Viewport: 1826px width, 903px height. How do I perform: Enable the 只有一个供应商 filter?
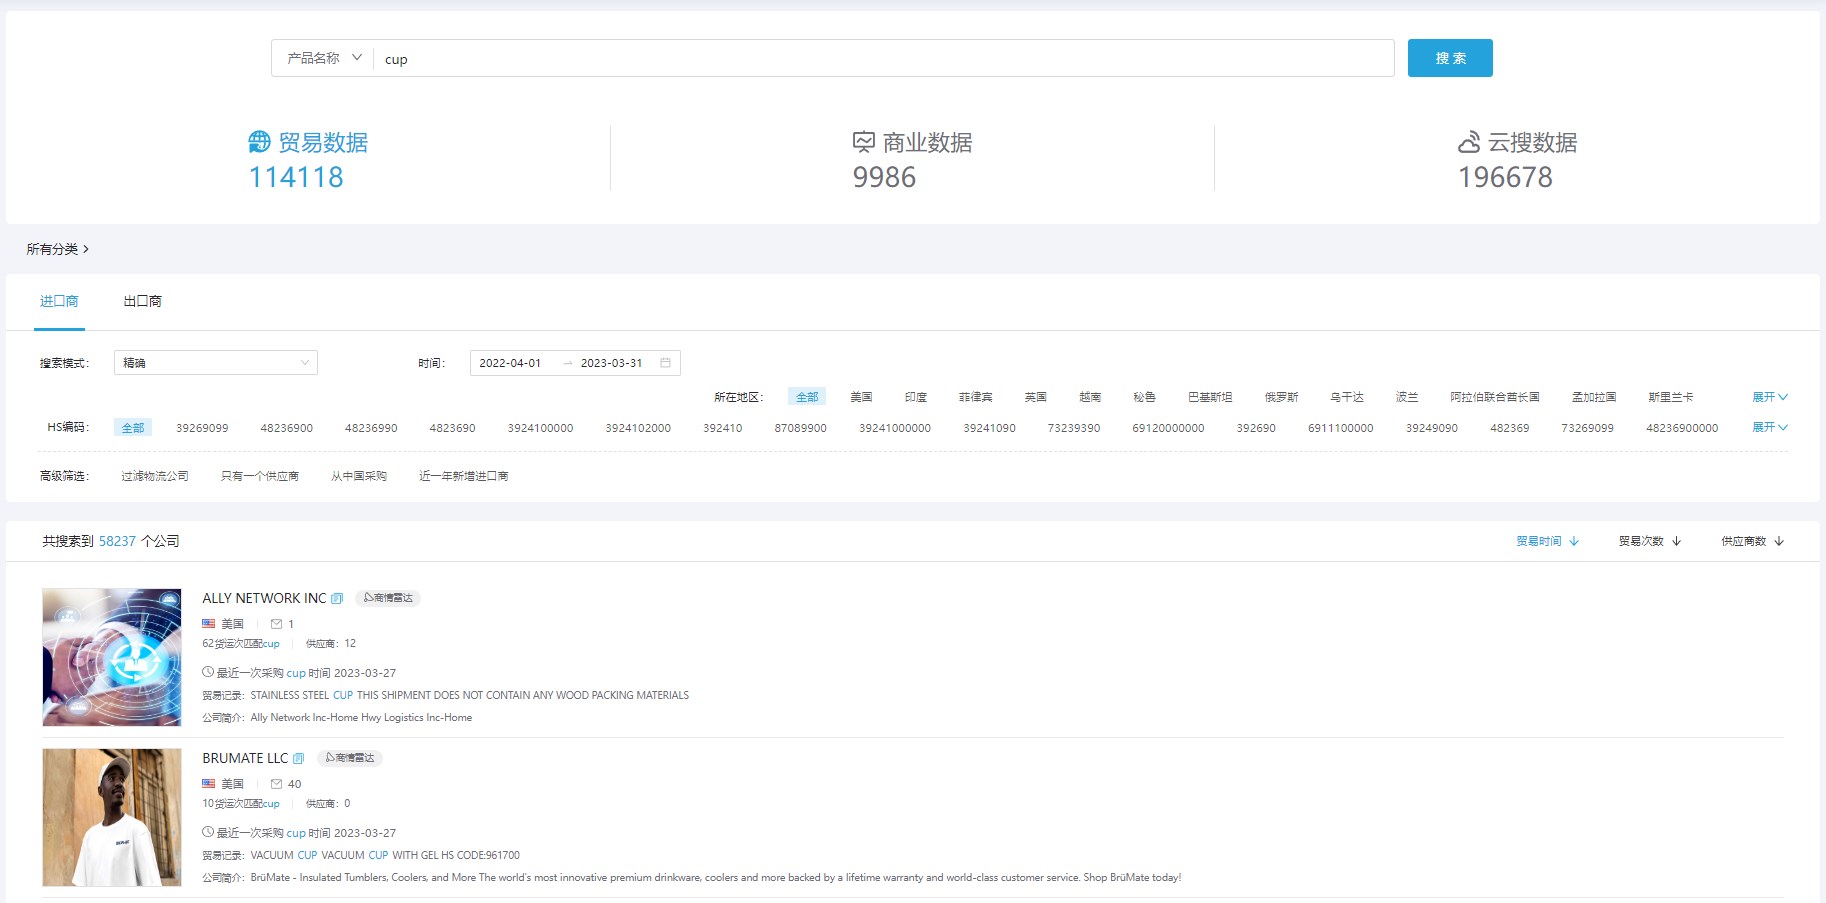[260, 476]
